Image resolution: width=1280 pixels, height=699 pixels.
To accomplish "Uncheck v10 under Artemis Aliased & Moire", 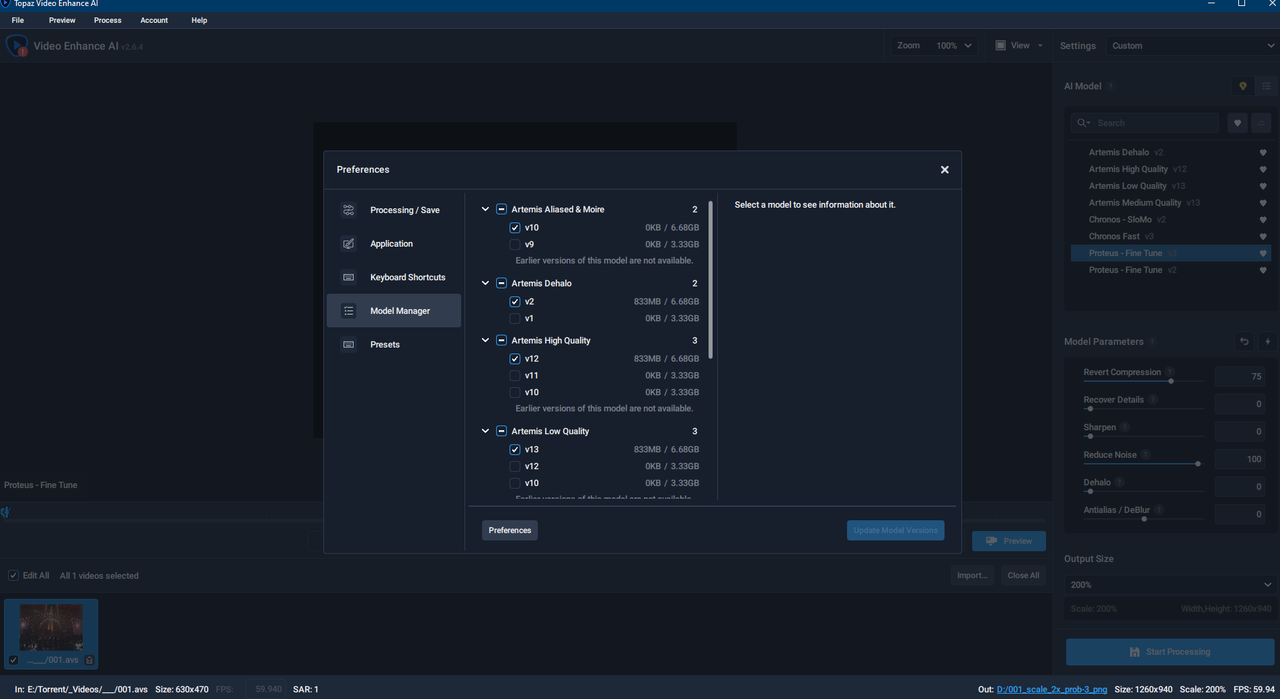I will click(515, 228).
